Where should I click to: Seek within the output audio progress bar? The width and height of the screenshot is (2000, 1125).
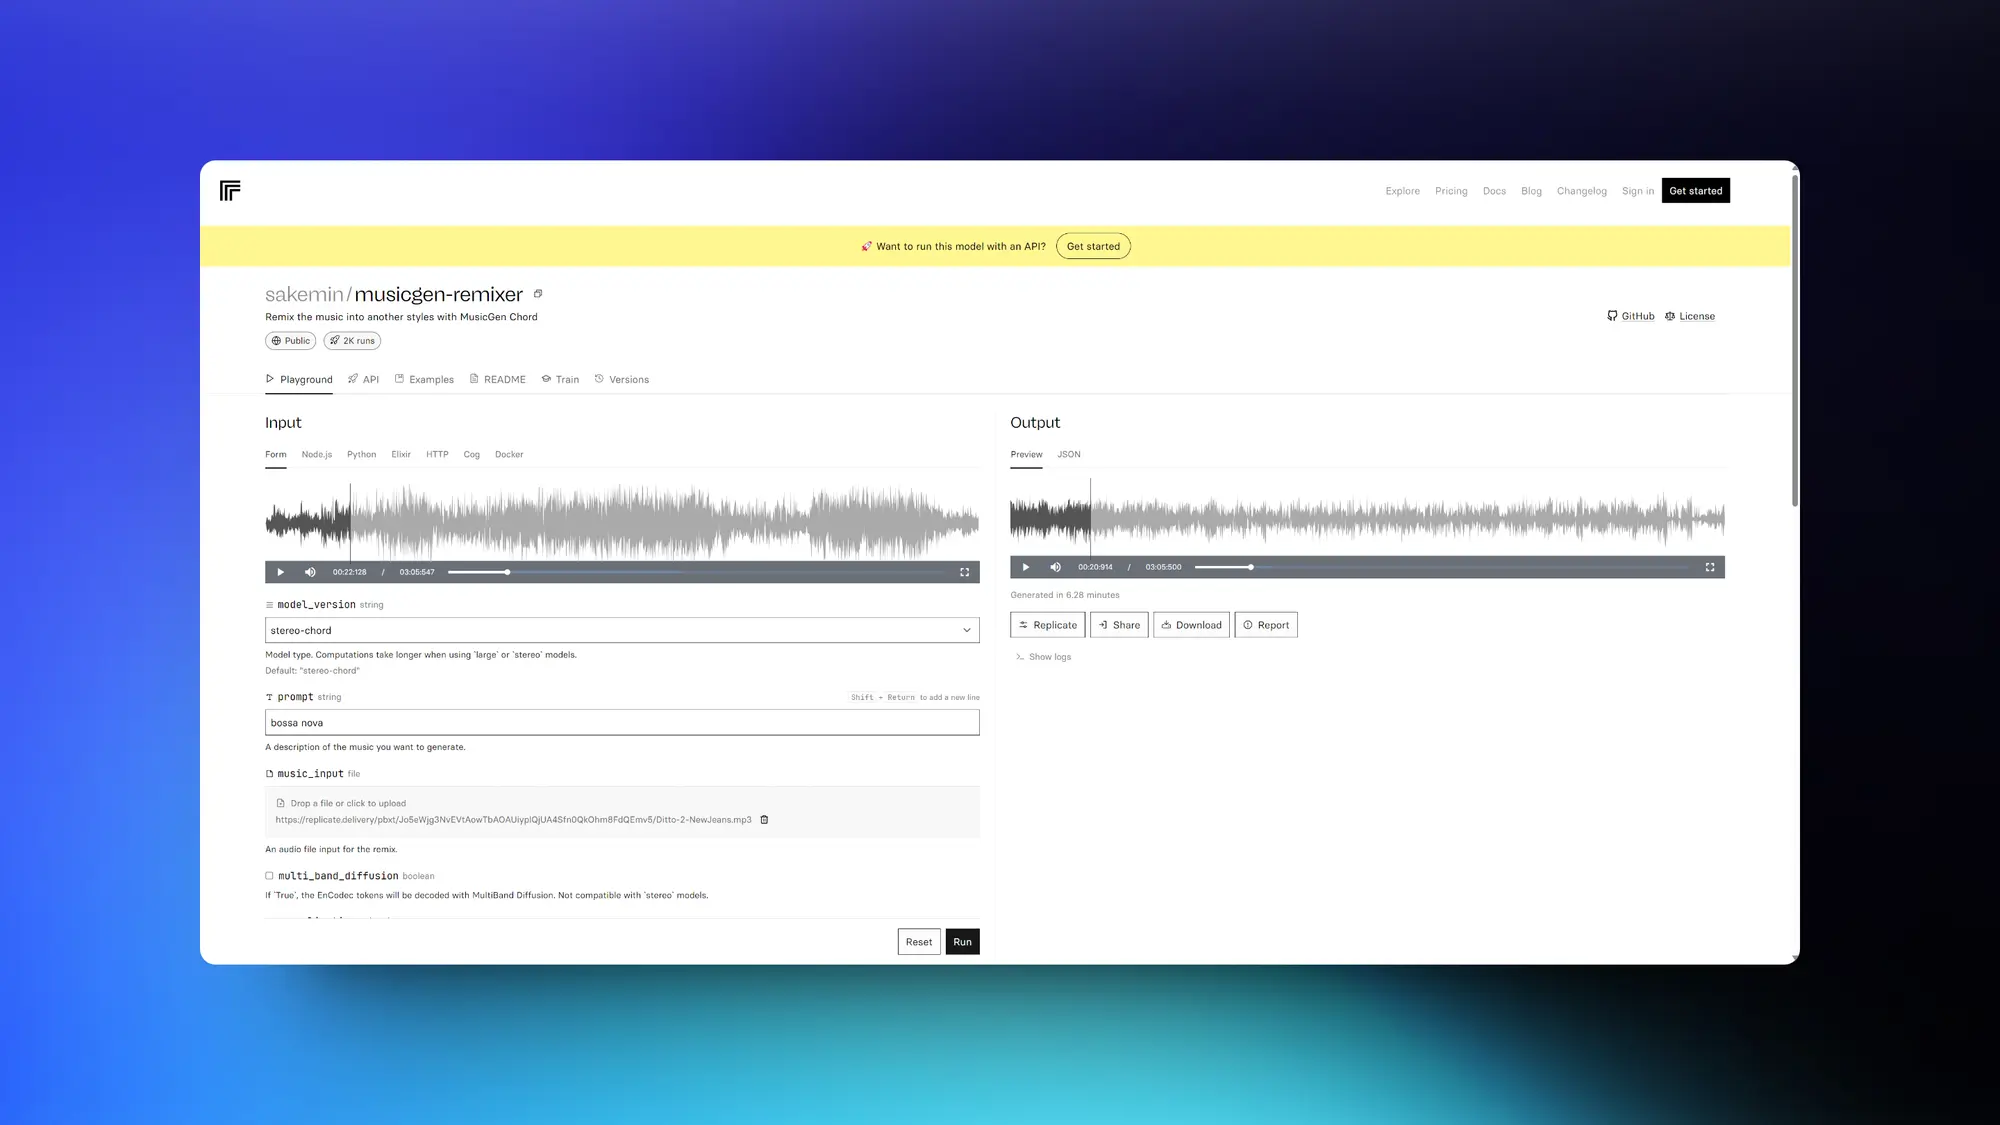1442,567
